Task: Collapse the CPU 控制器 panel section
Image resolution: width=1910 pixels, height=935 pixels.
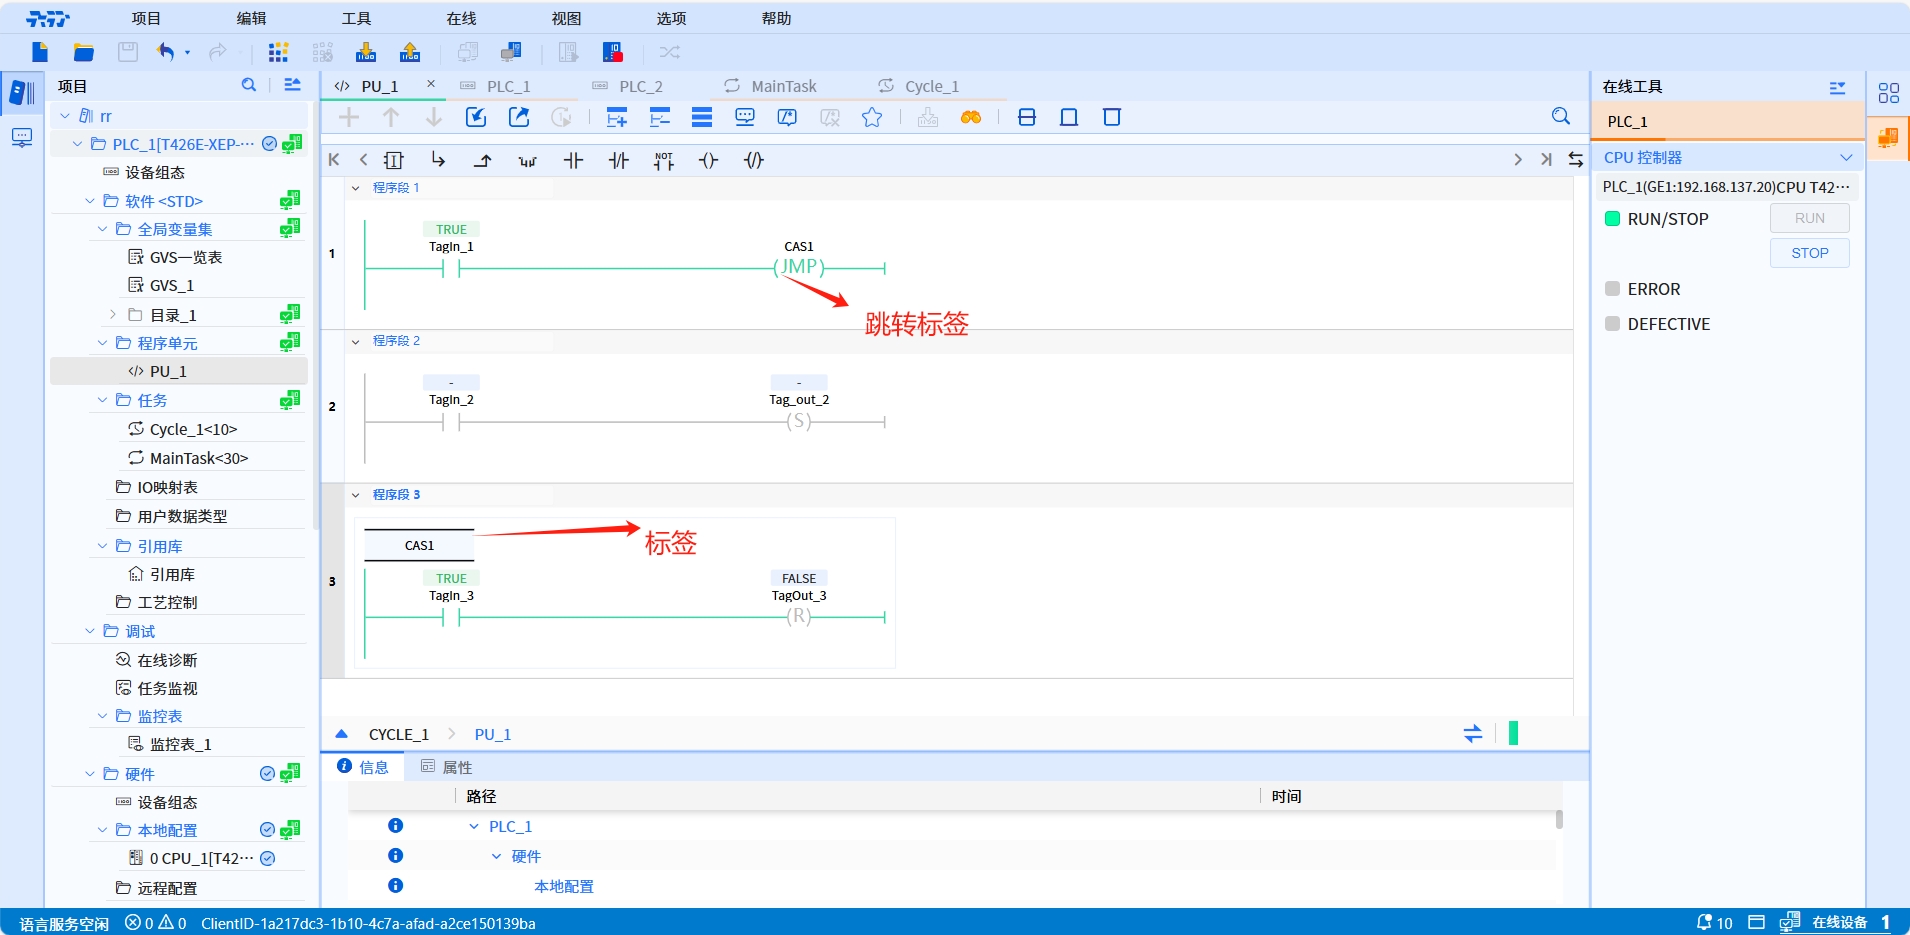Action: coord(1846,158)
